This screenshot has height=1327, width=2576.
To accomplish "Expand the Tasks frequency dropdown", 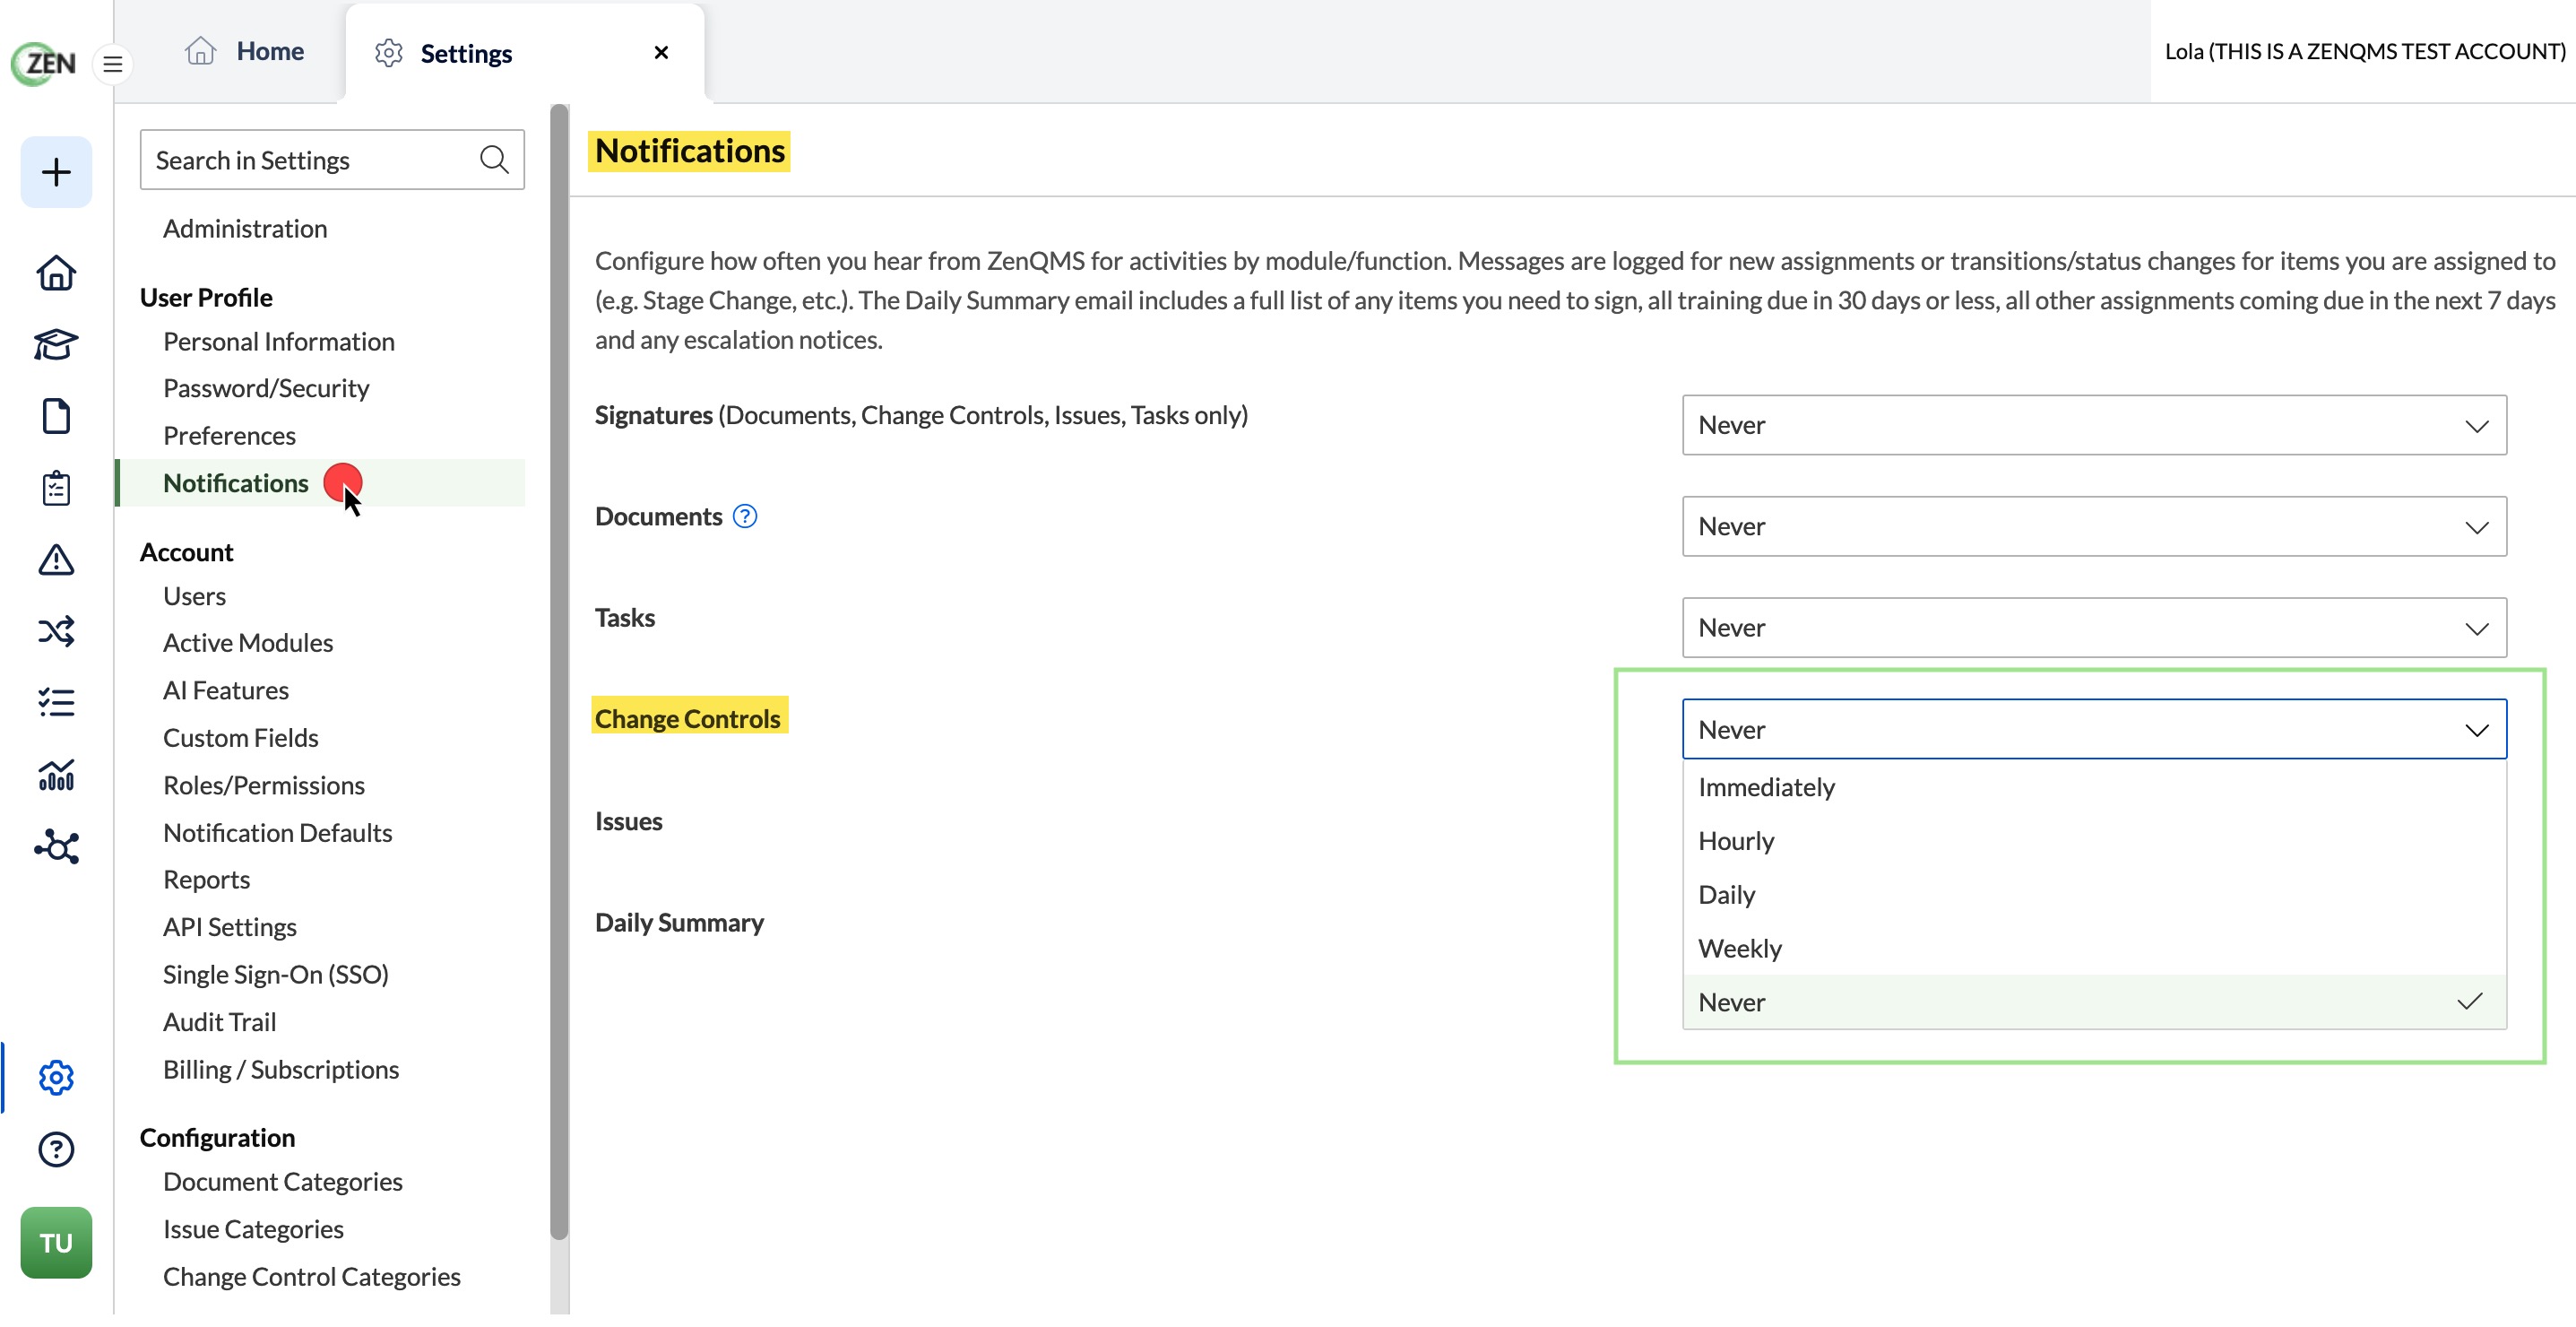I will (x=2094, y=627).
